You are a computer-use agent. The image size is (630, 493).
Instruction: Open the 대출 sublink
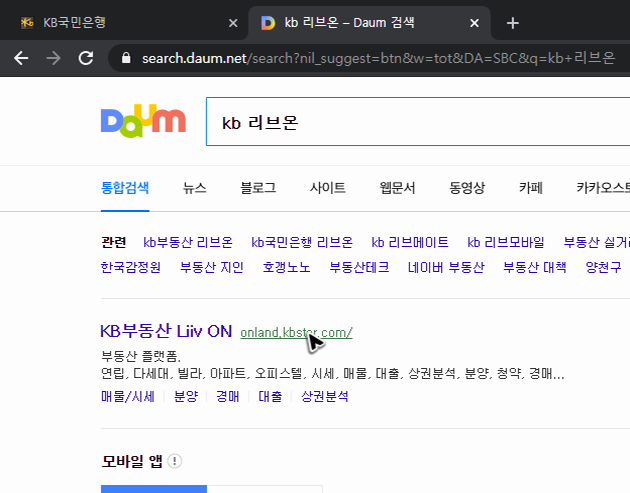point(270,397)
